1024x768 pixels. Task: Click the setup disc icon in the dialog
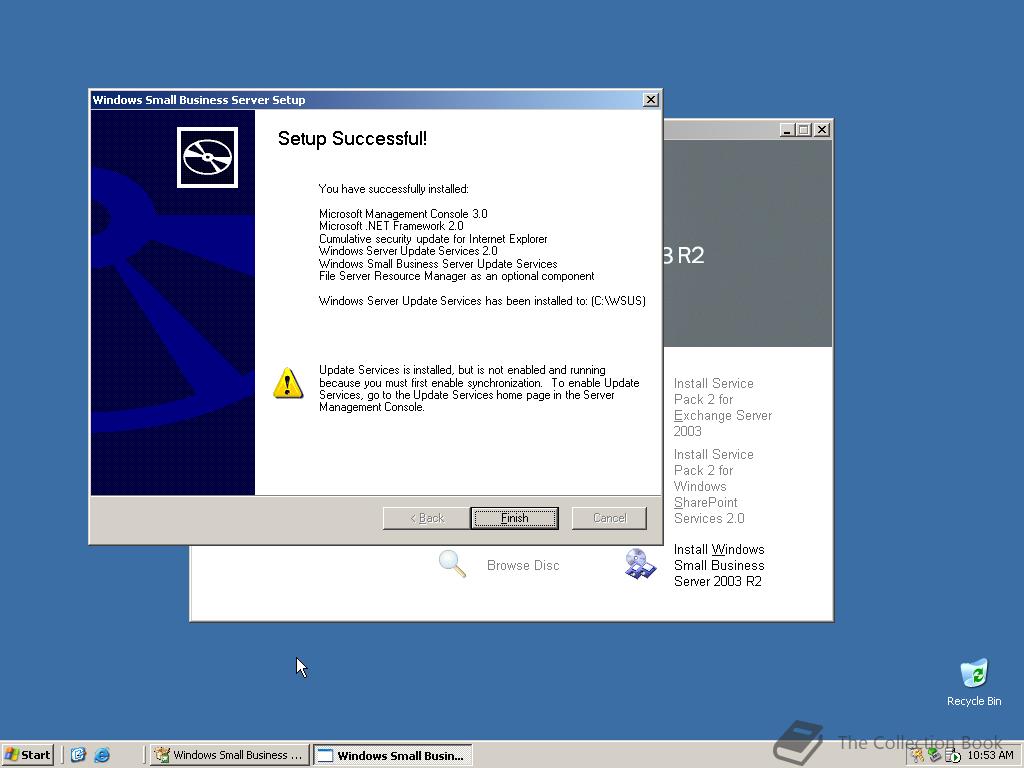207,157
